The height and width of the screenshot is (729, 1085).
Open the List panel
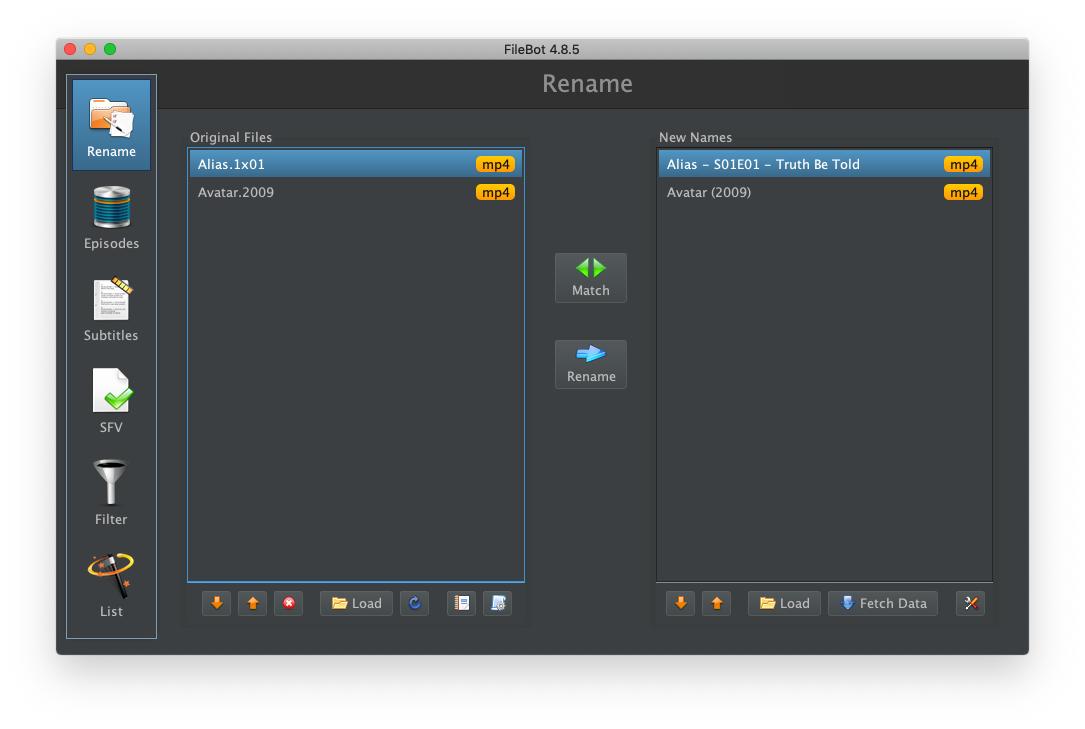[x=111, y=585]
